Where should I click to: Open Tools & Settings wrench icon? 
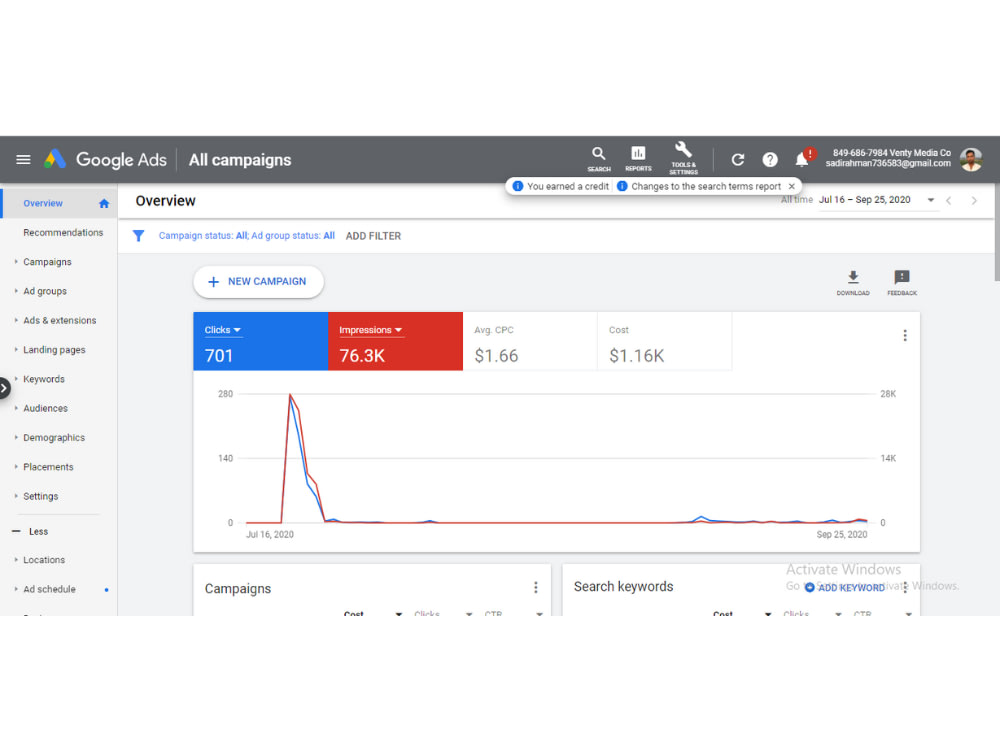click(683, 158)
